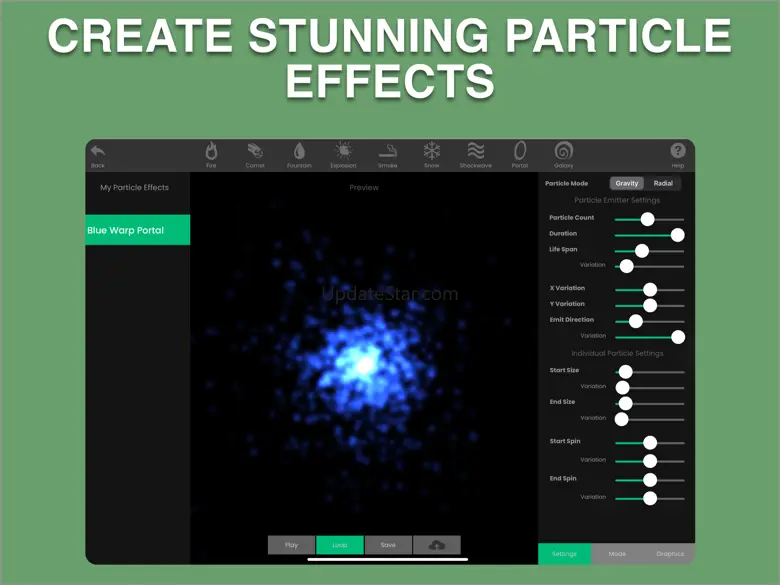Select the Comet preset icon

255,151
